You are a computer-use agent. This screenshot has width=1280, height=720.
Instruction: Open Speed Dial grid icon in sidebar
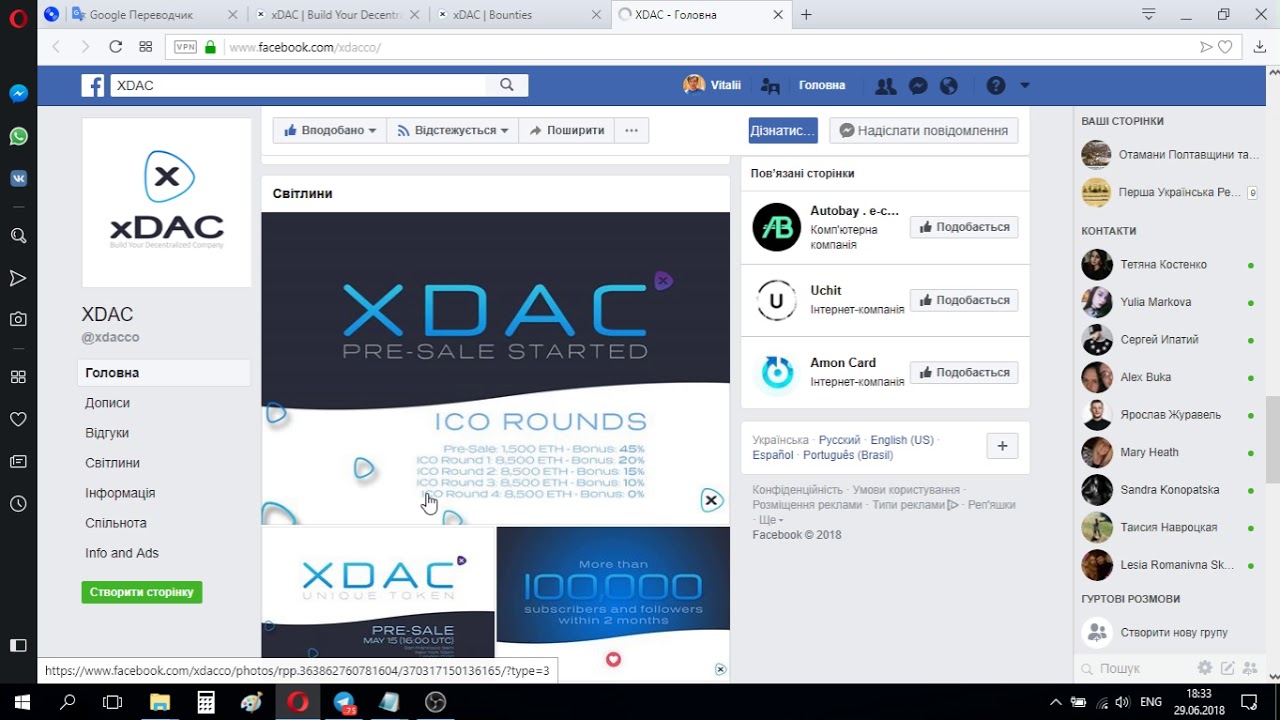(18, 377)
